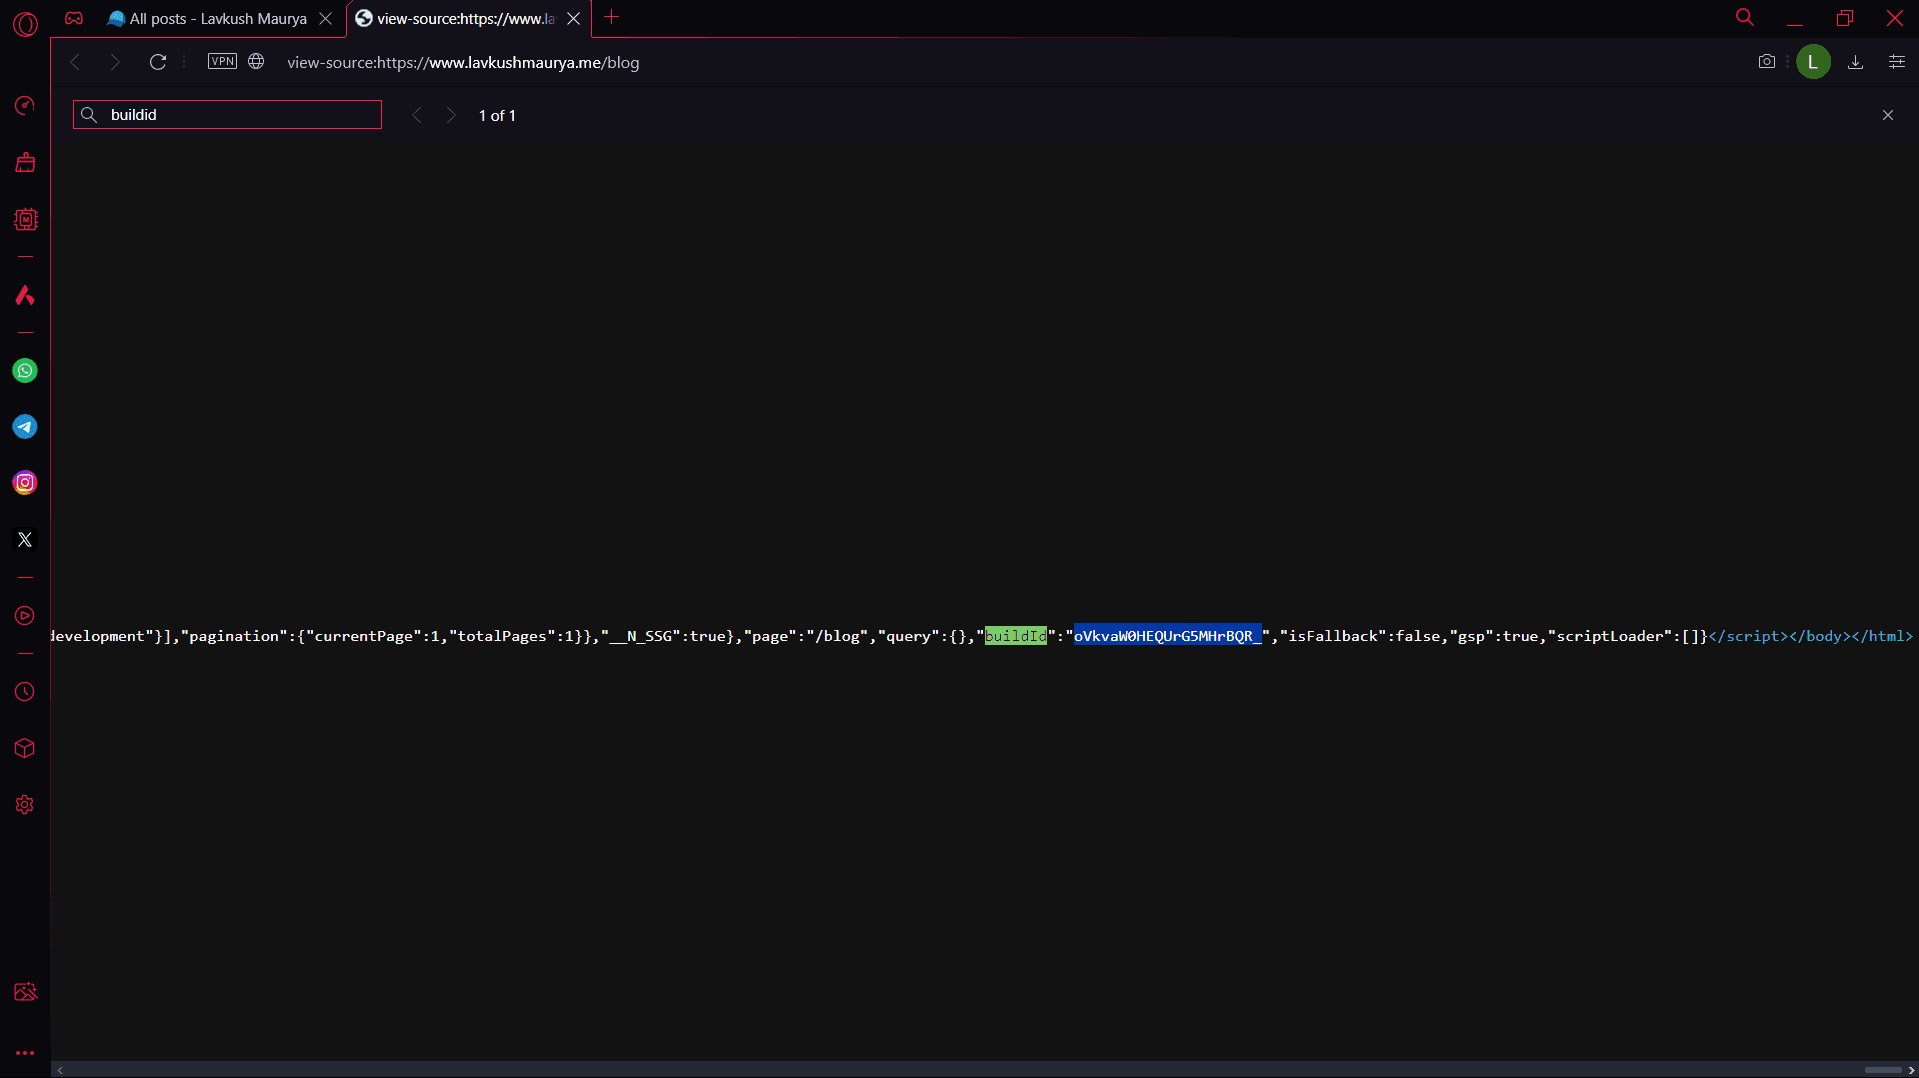Close the view-source tab

tap(573, 19)
